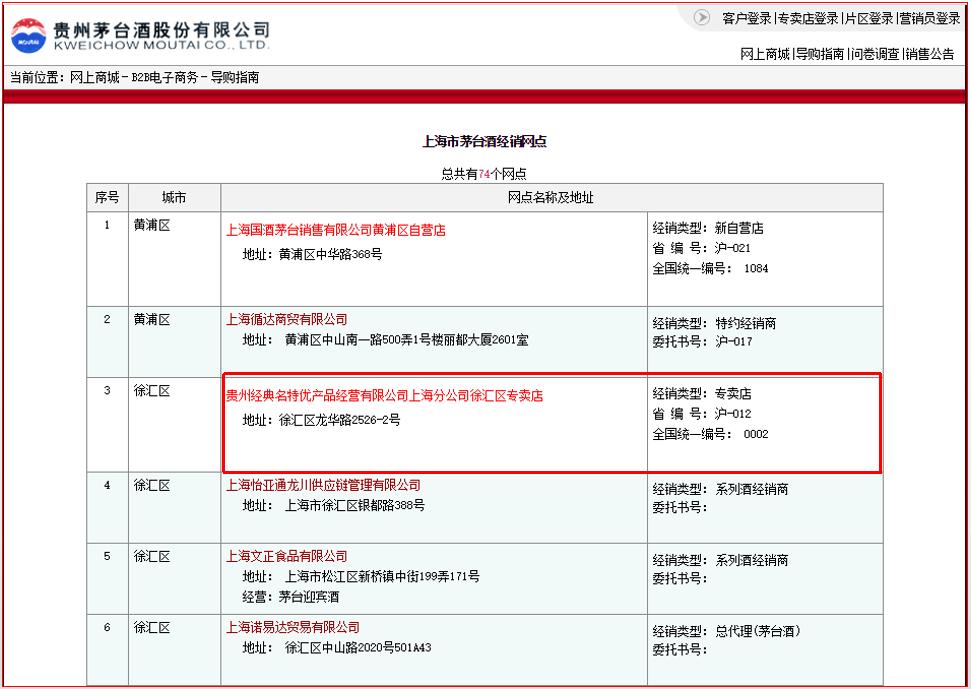Open the 上海文正食品有限公司 dealer link
This screenshot has height=689, width=971.
(286, 555)
